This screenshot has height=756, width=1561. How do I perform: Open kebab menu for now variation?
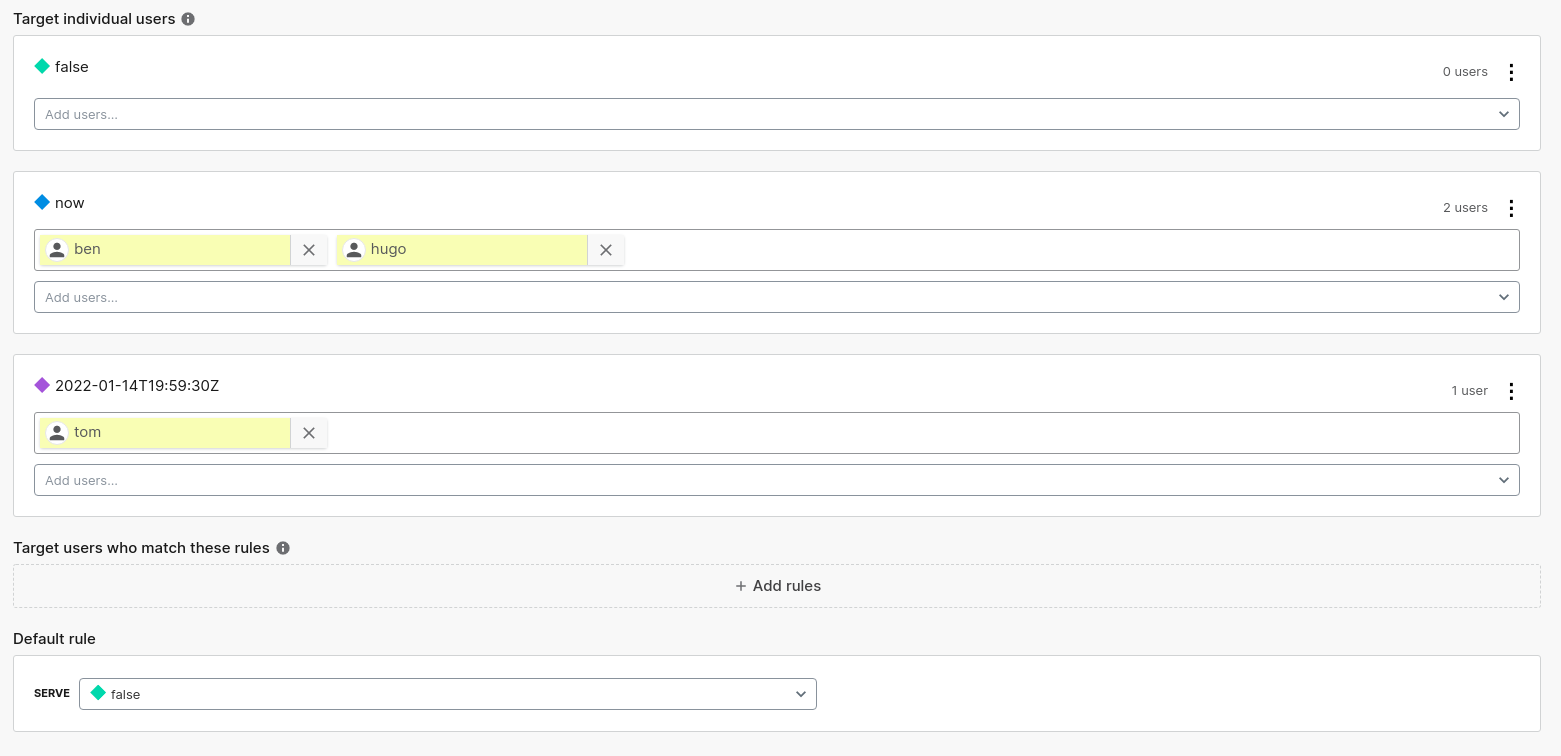pos(1511,208)
